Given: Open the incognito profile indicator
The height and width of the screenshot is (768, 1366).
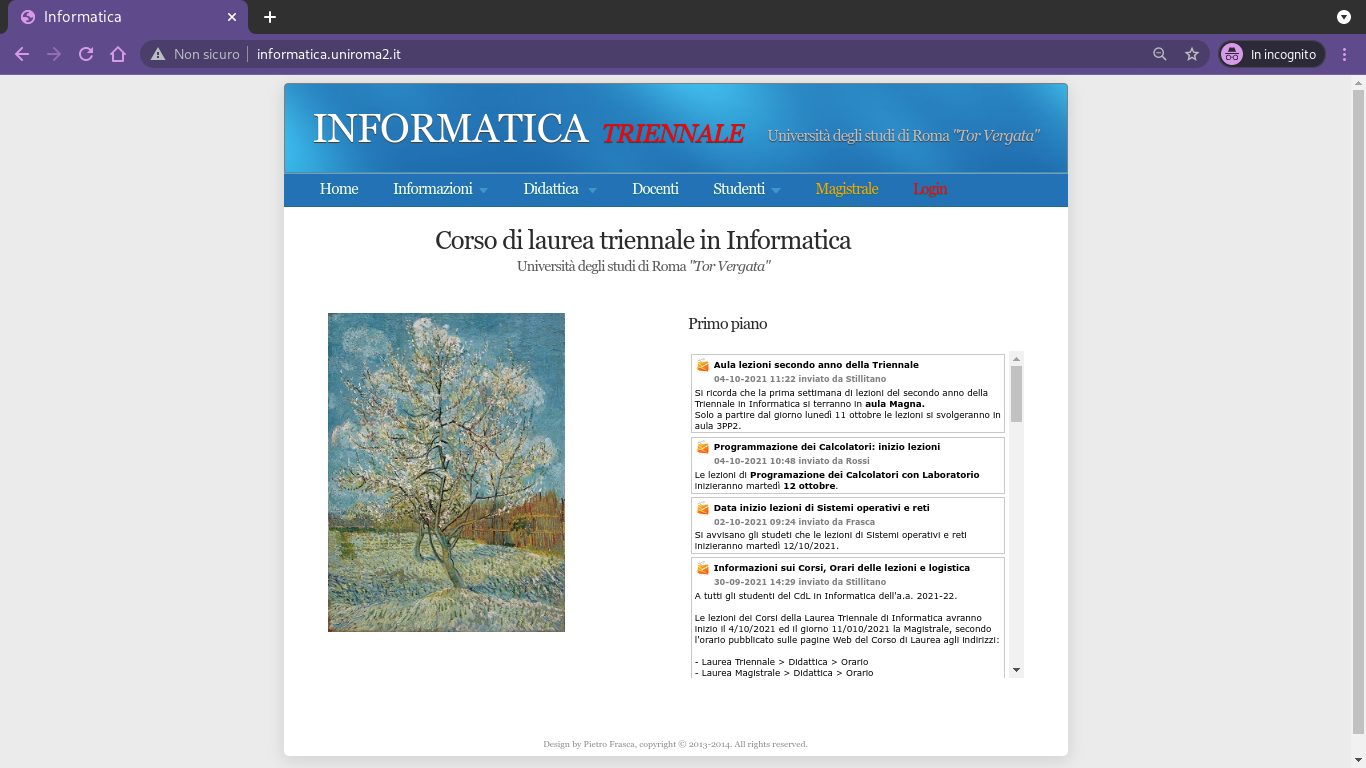Looking at the screenshot, I should pyautogui.click(x=1272, y=54).
